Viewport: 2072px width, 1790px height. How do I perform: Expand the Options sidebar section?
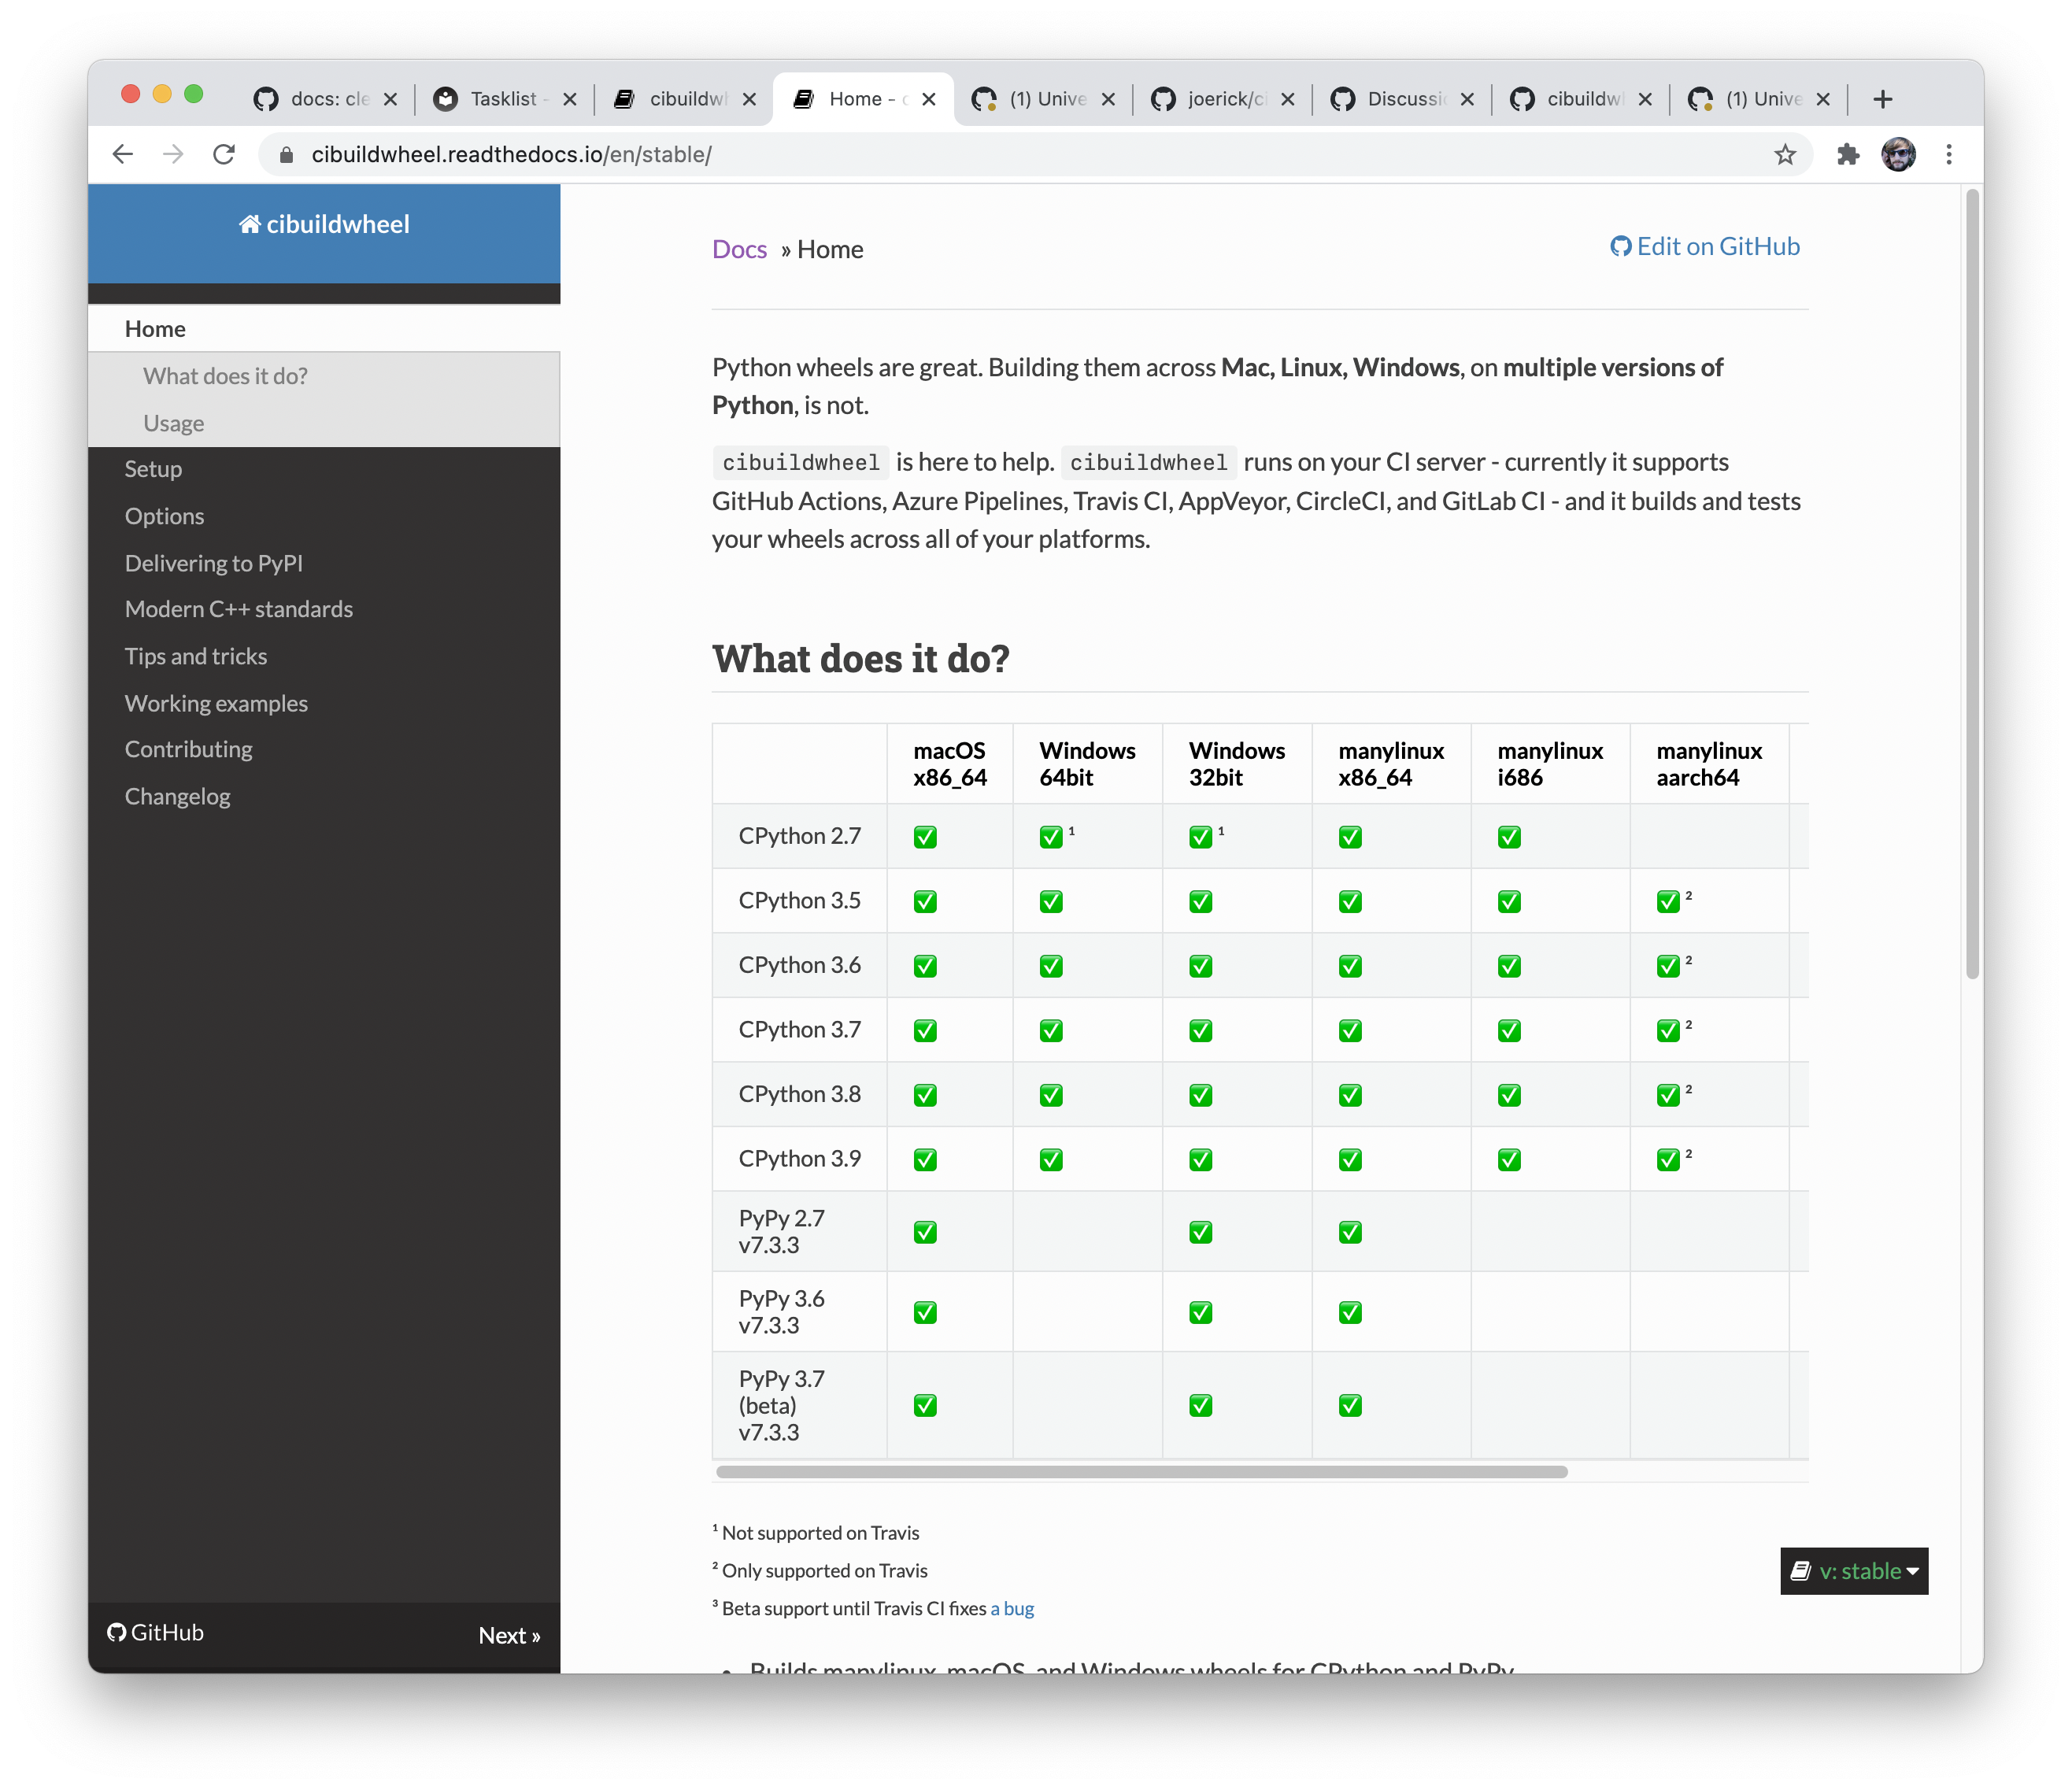coord(164,516)
